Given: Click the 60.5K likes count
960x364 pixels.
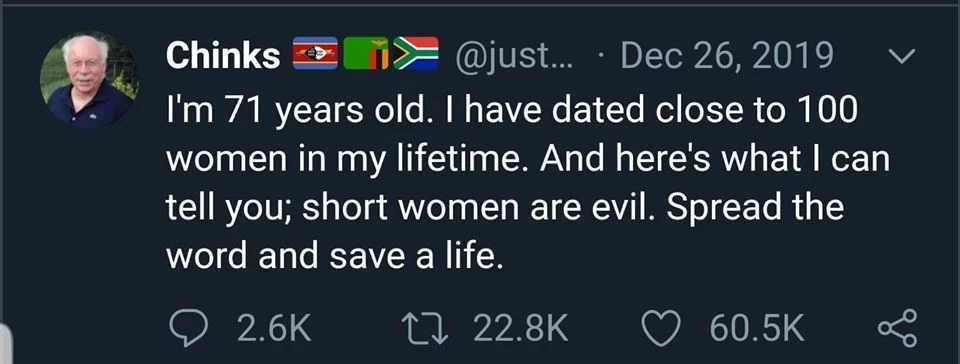Looking at the screenshot, I should coord(756,328).
